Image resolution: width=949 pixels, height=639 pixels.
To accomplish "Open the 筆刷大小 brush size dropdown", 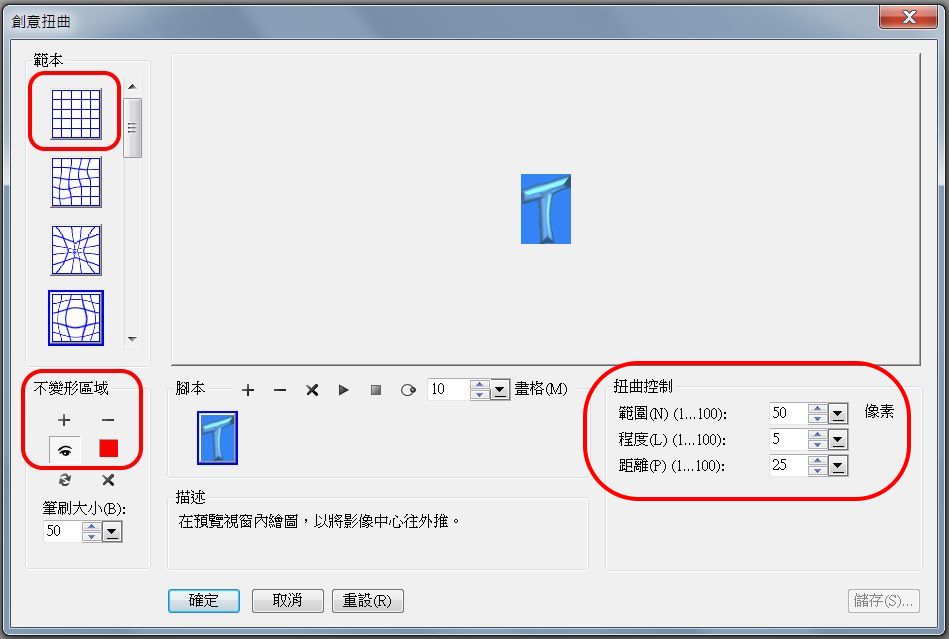I will point(112,531).
